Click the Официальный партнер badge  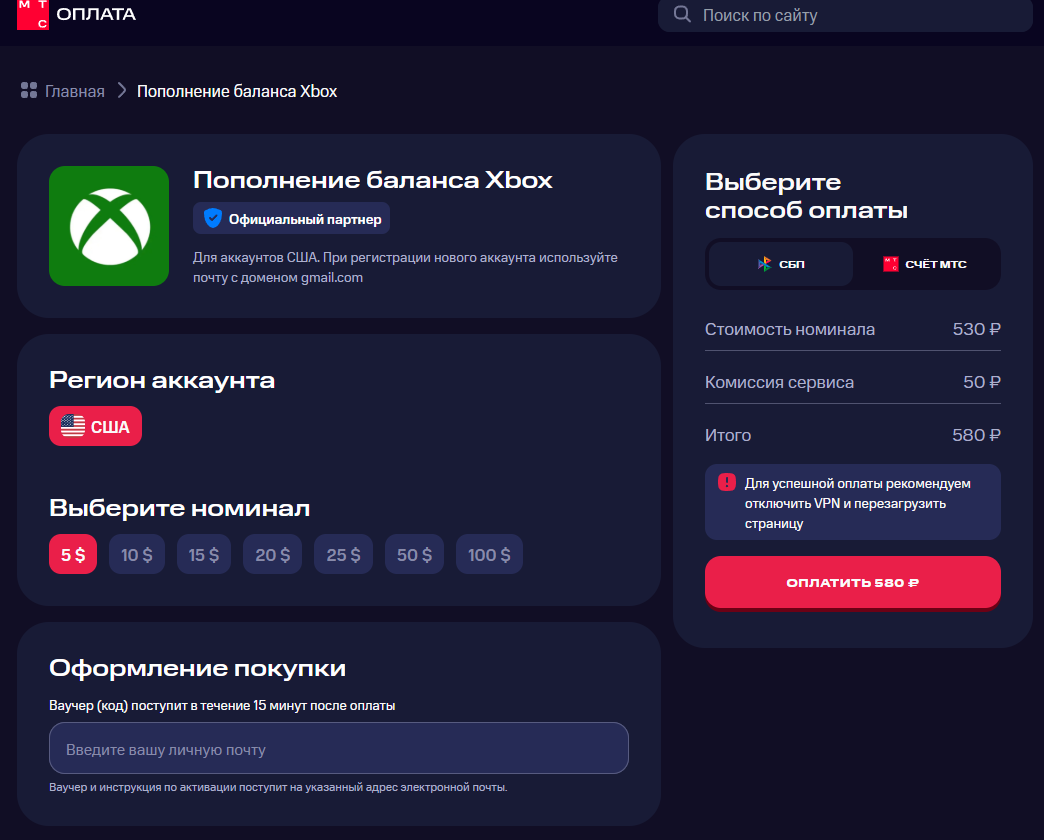(292, 218)
